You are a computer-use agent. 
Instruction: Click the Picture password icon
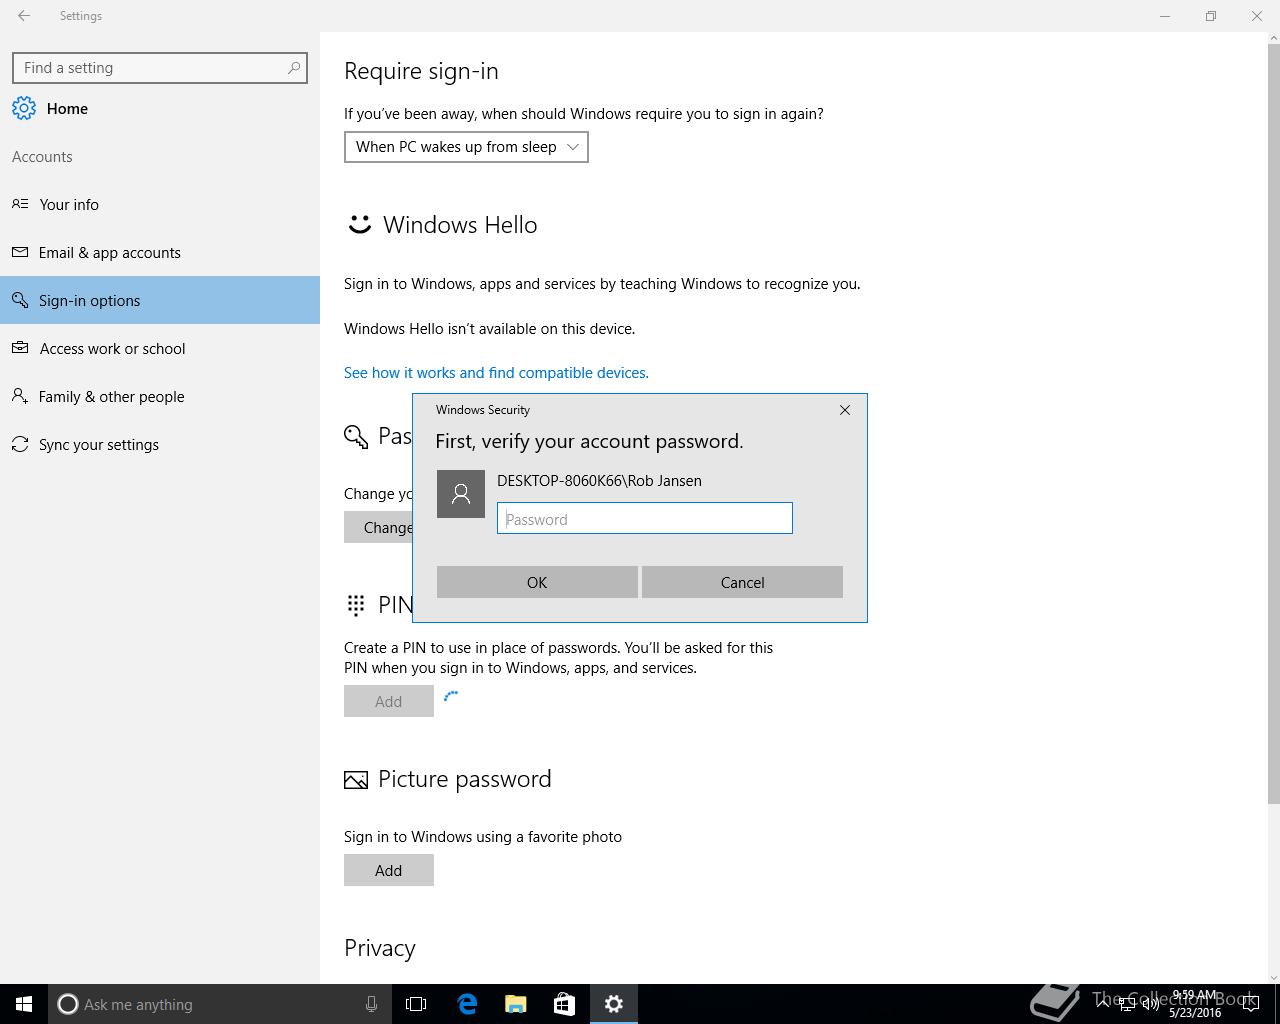click(356, 780)
